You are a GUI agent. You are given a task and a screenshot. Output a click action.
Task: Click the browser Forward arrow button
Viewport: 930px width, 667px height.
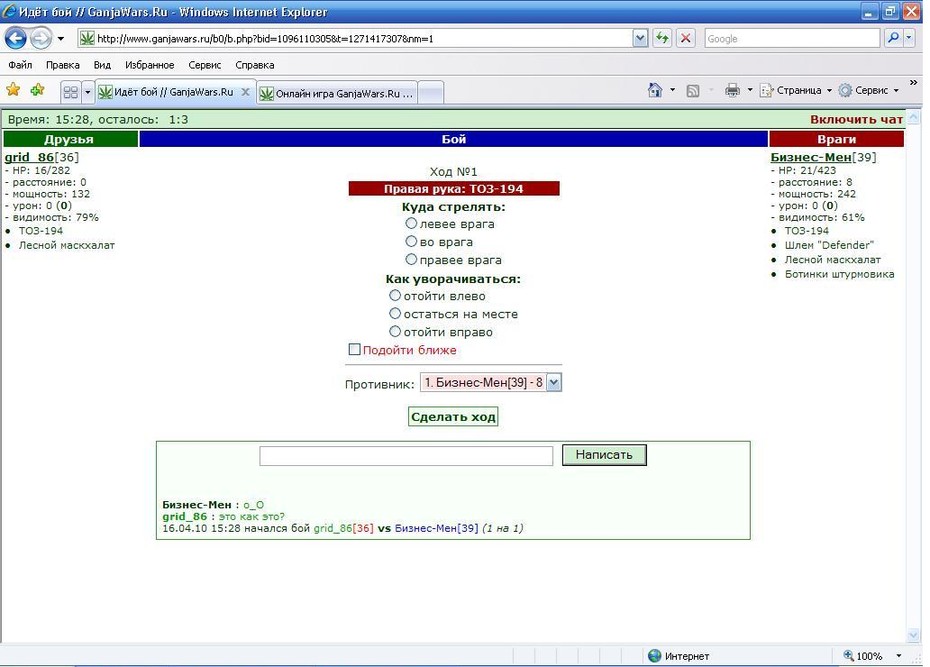pyautogui.click(x=40, y=39)
